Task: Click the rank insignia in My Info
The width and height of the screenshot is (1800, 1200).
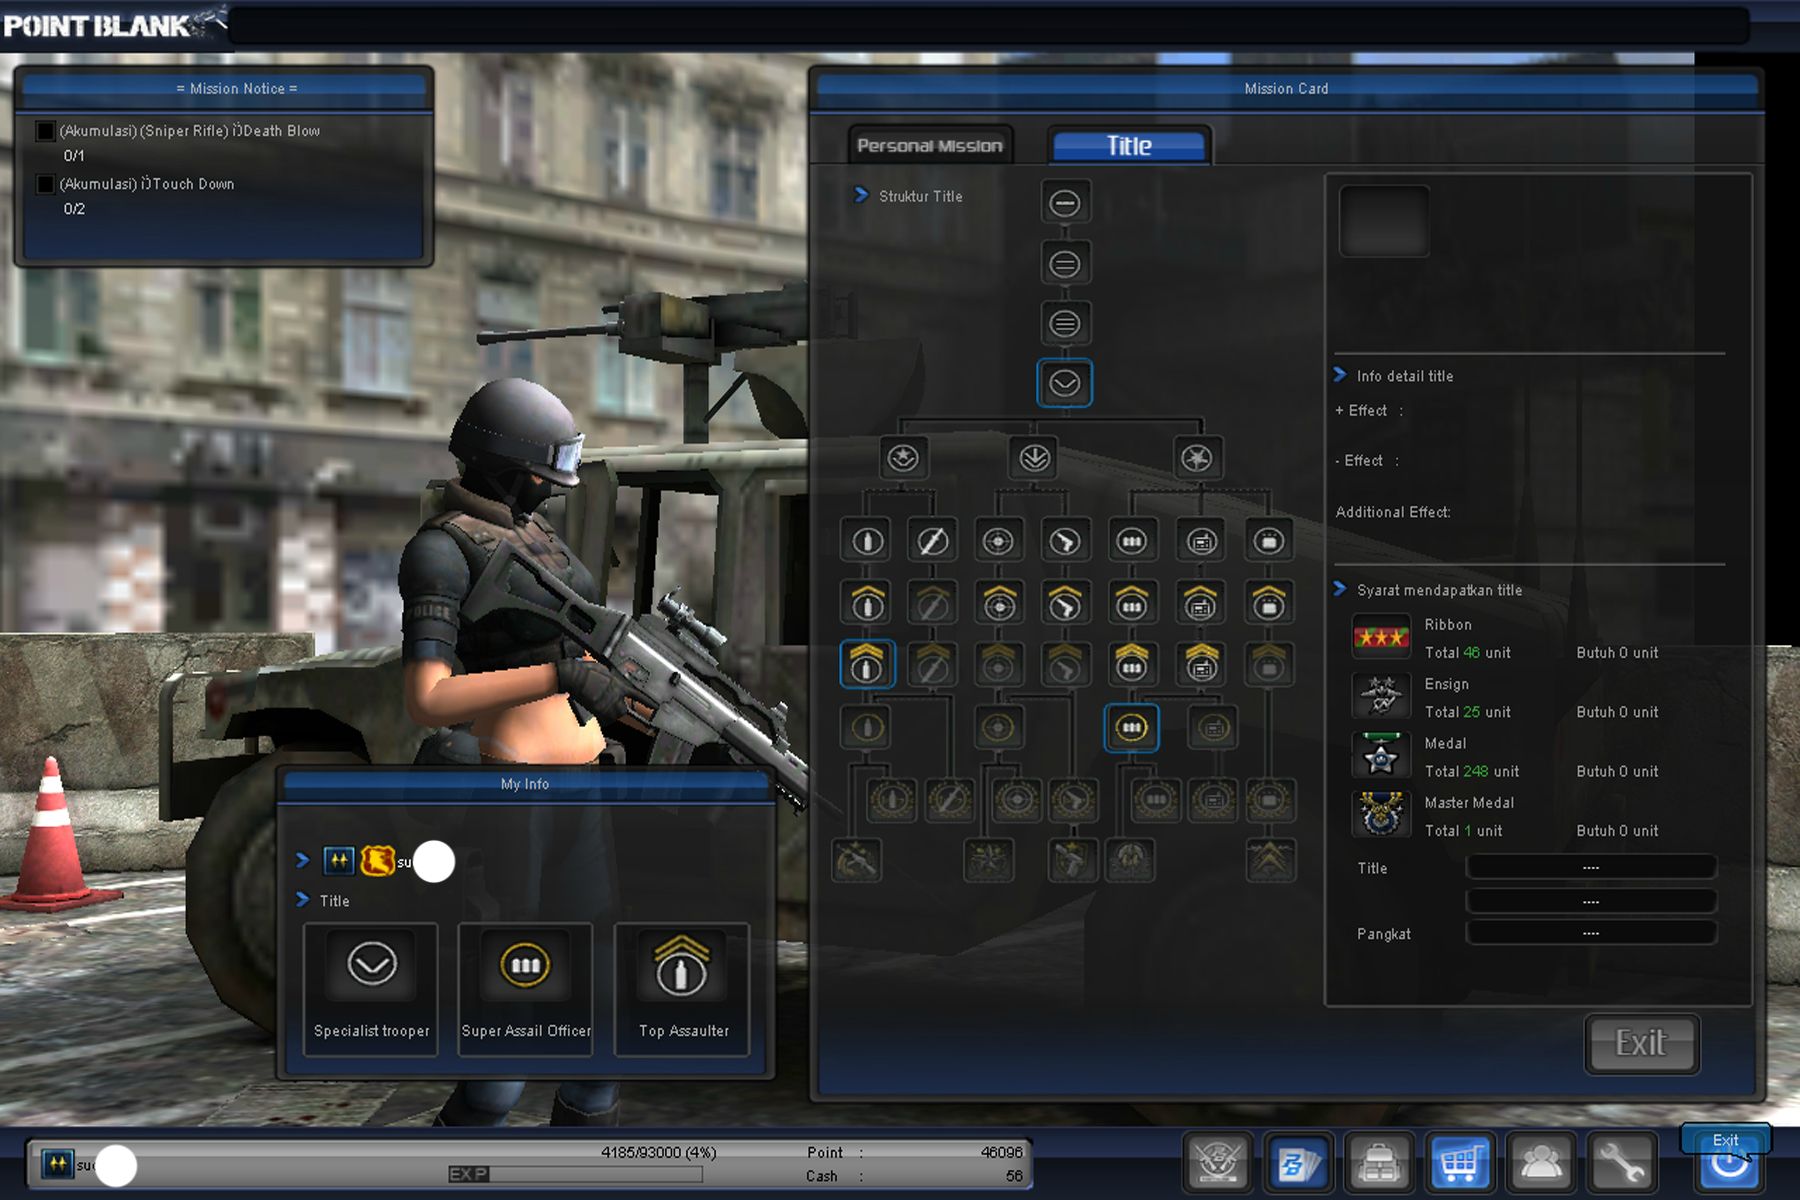Action: 338,860
